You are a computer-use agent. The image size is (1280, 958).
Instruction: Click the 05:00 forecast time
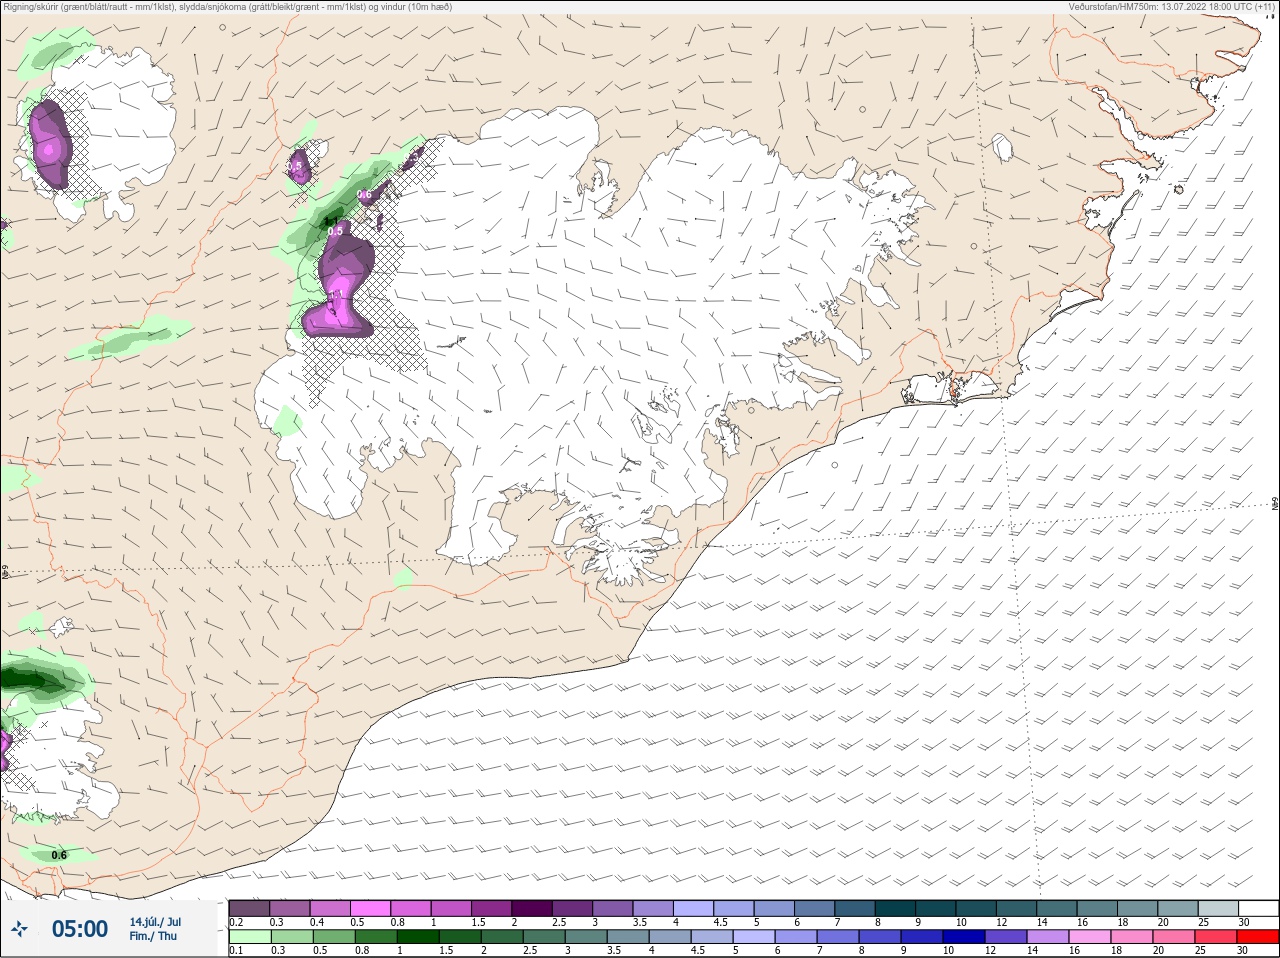tap(80, 929)
